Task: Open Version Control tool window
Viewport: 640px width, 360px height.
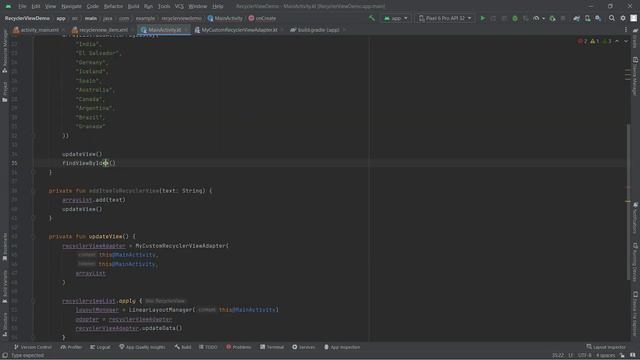Action: point(33,347)
